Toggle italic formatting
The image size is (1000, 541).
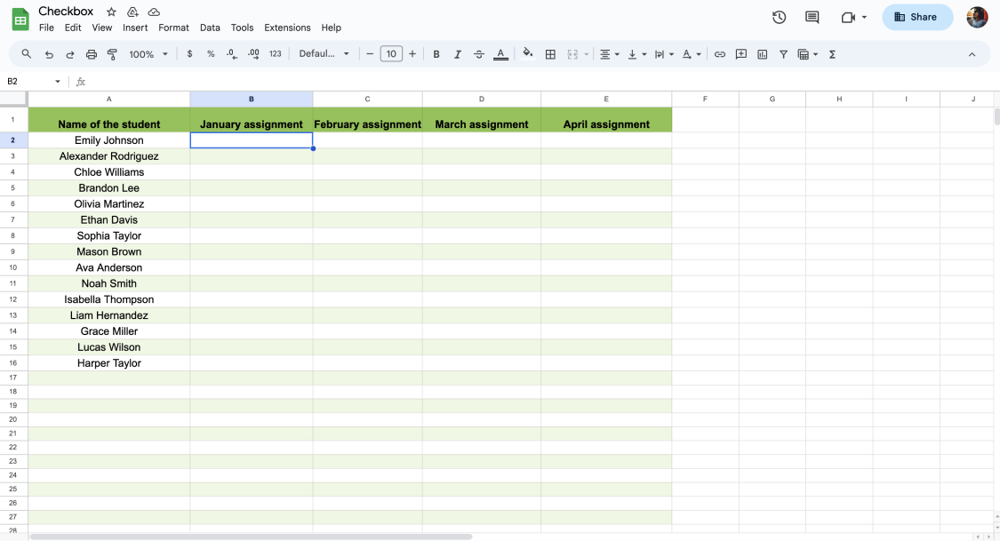click(458, 54)
